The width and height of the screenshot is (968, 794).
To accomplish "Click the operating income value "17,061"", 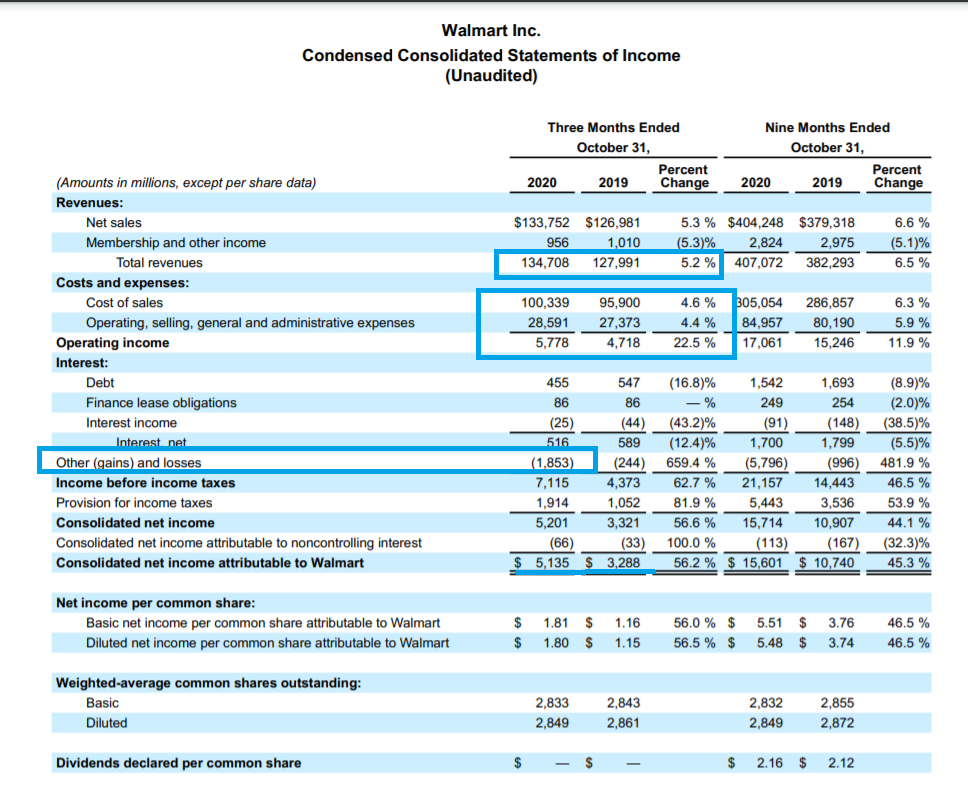I will (x=762, y=343).
